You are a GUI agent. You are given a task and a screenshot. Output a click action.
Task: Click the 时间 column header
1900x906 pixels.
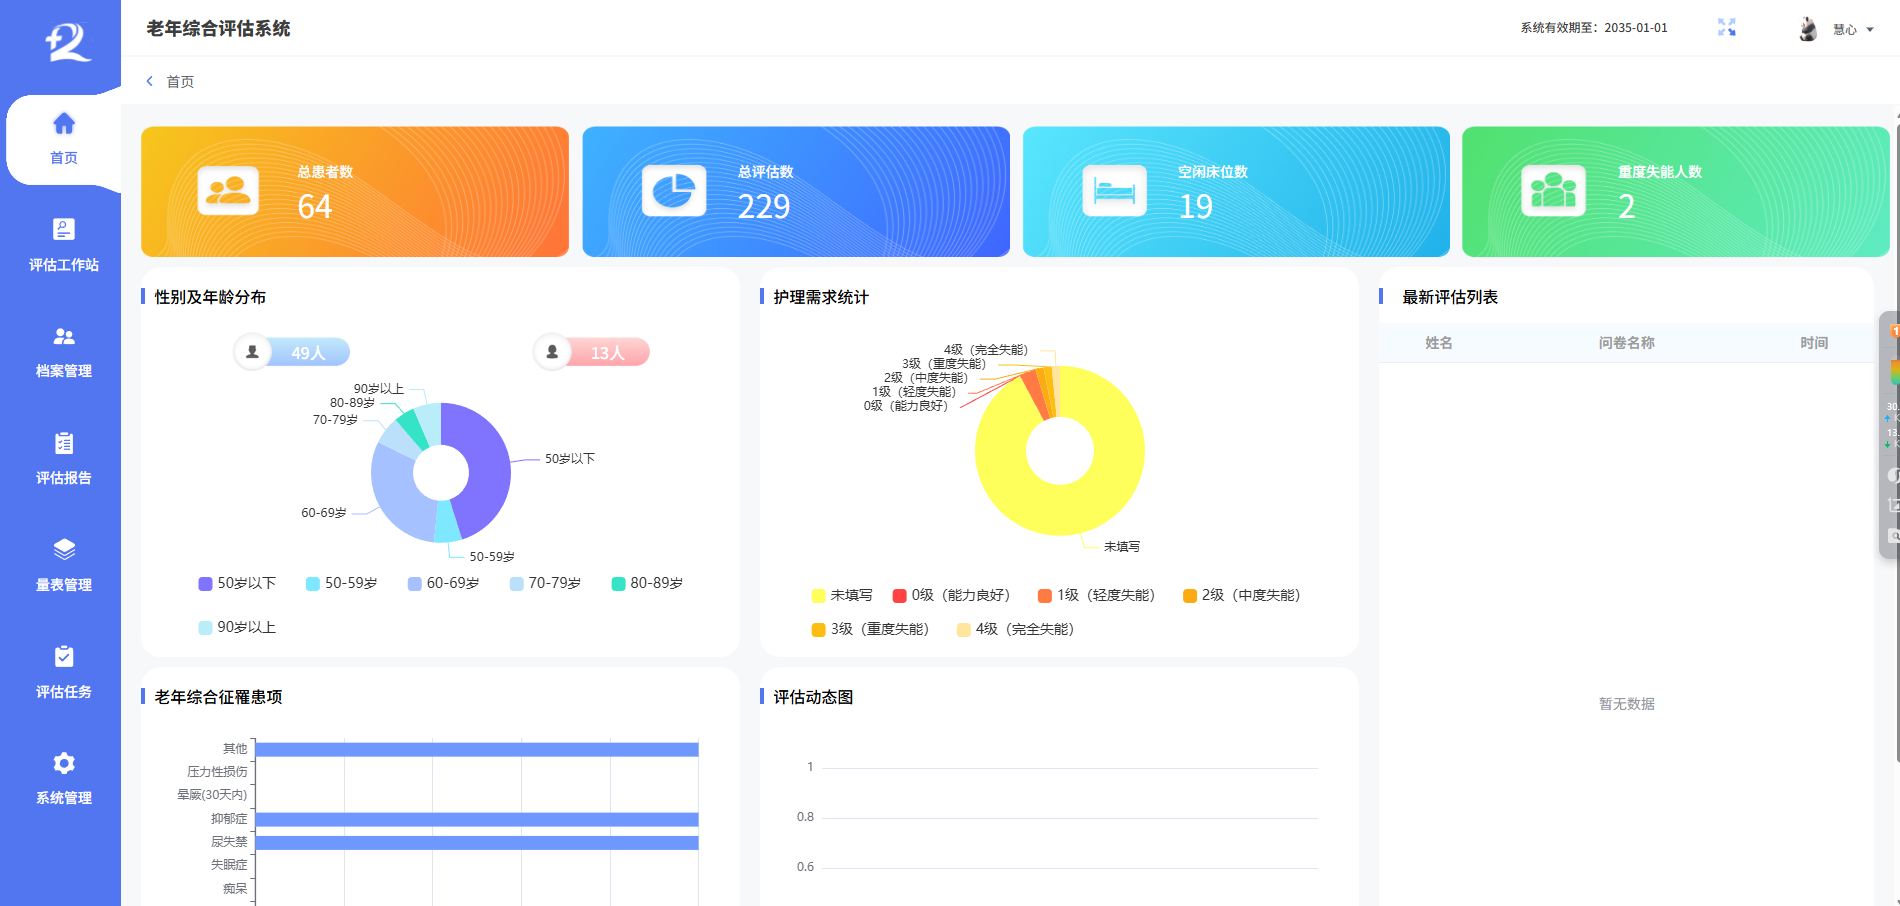tap(1814, 343)
